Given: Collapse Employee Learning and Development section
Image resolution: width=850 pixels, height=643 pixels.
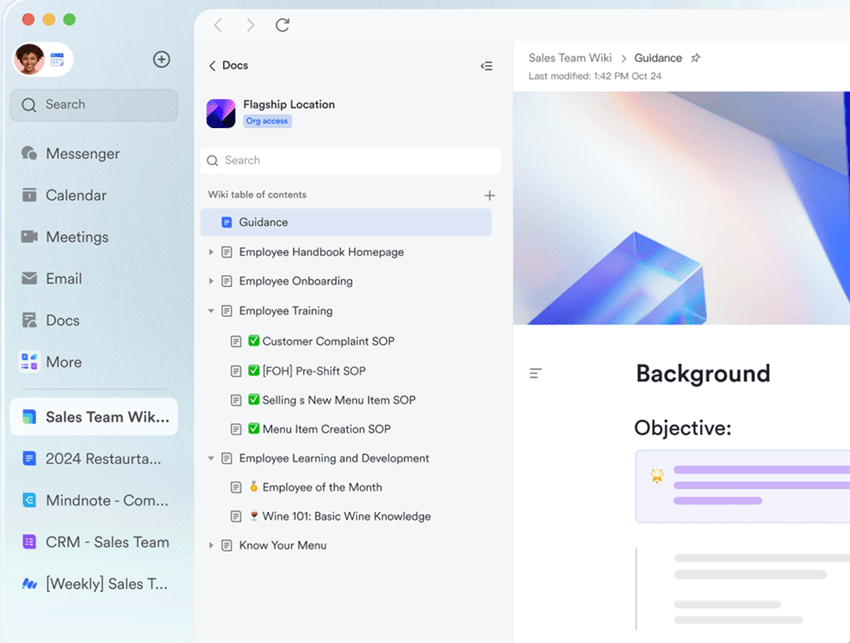Looking at the screenshot, I should [x=211, y=458].
